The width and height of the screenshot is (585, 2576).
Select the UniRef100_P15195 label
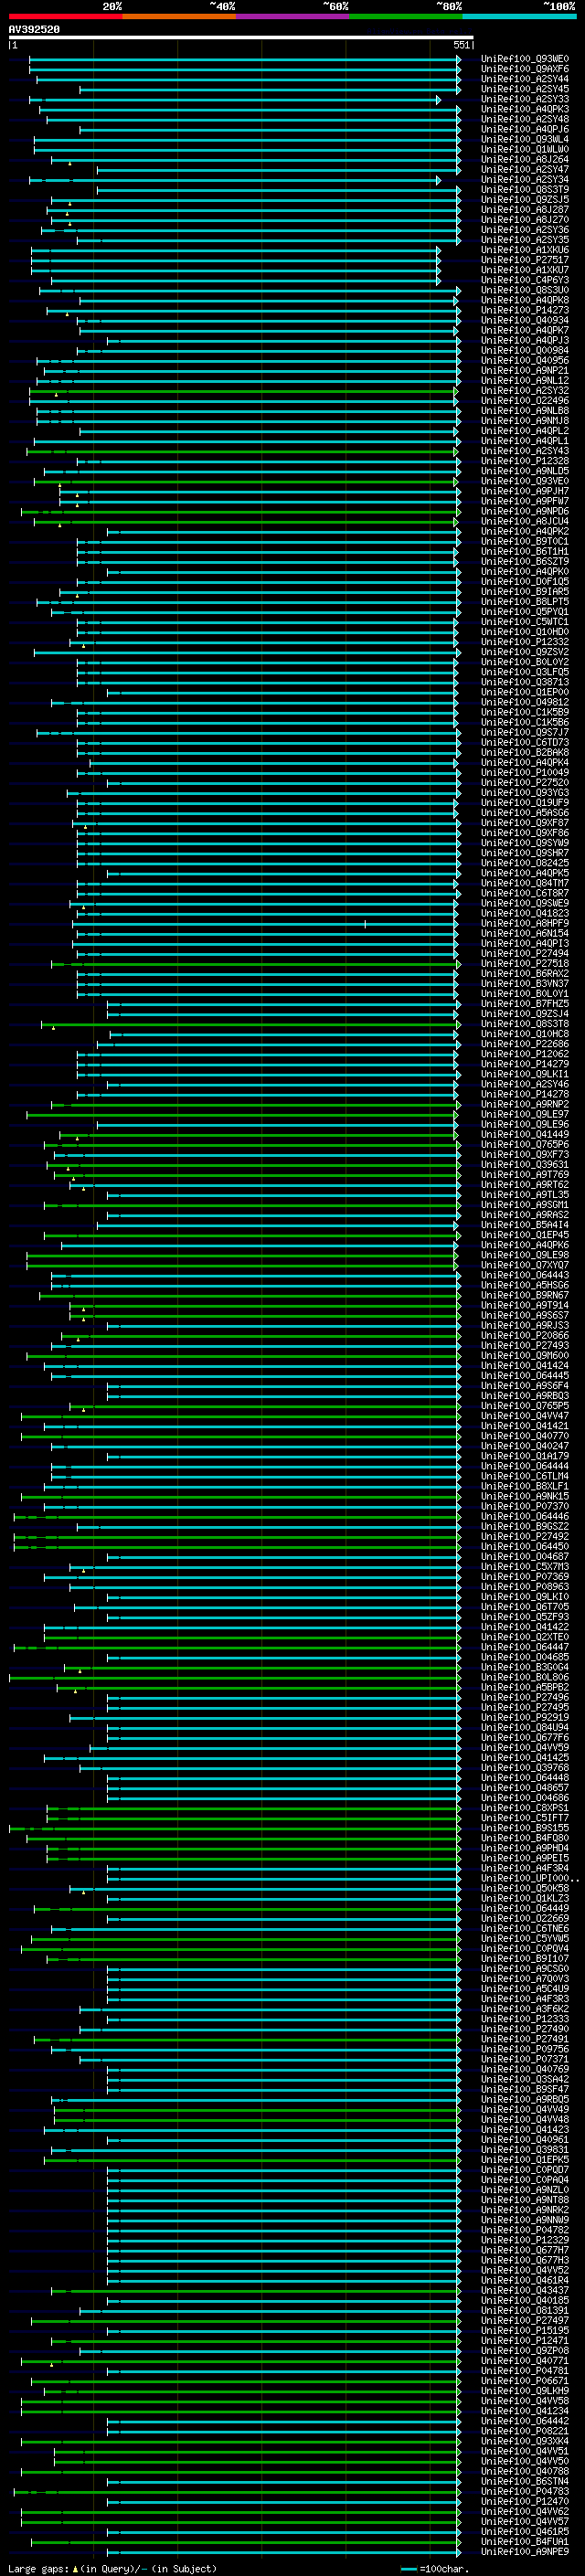(525, 2330)
